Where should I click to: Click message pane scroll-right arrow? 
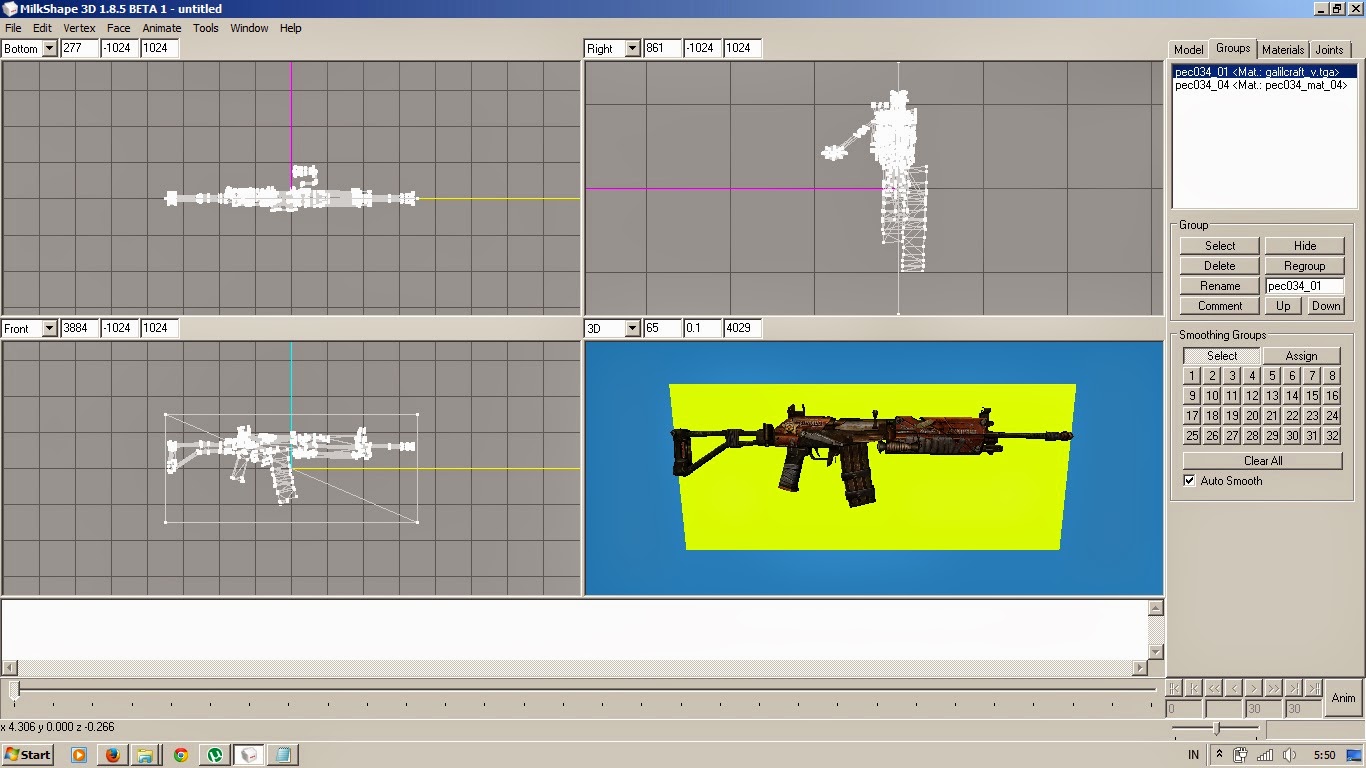(x=1141, y=667)
